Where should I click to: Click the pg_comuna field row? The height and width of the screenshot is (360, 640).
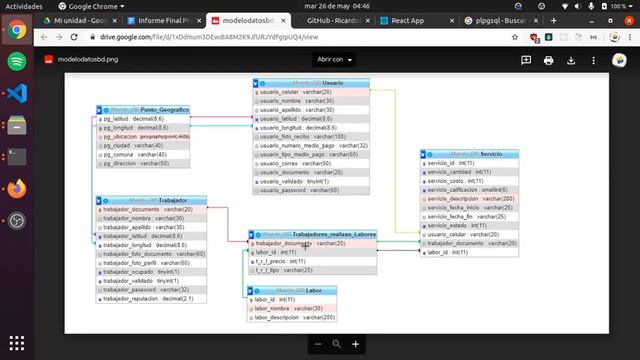click(143, 155)
